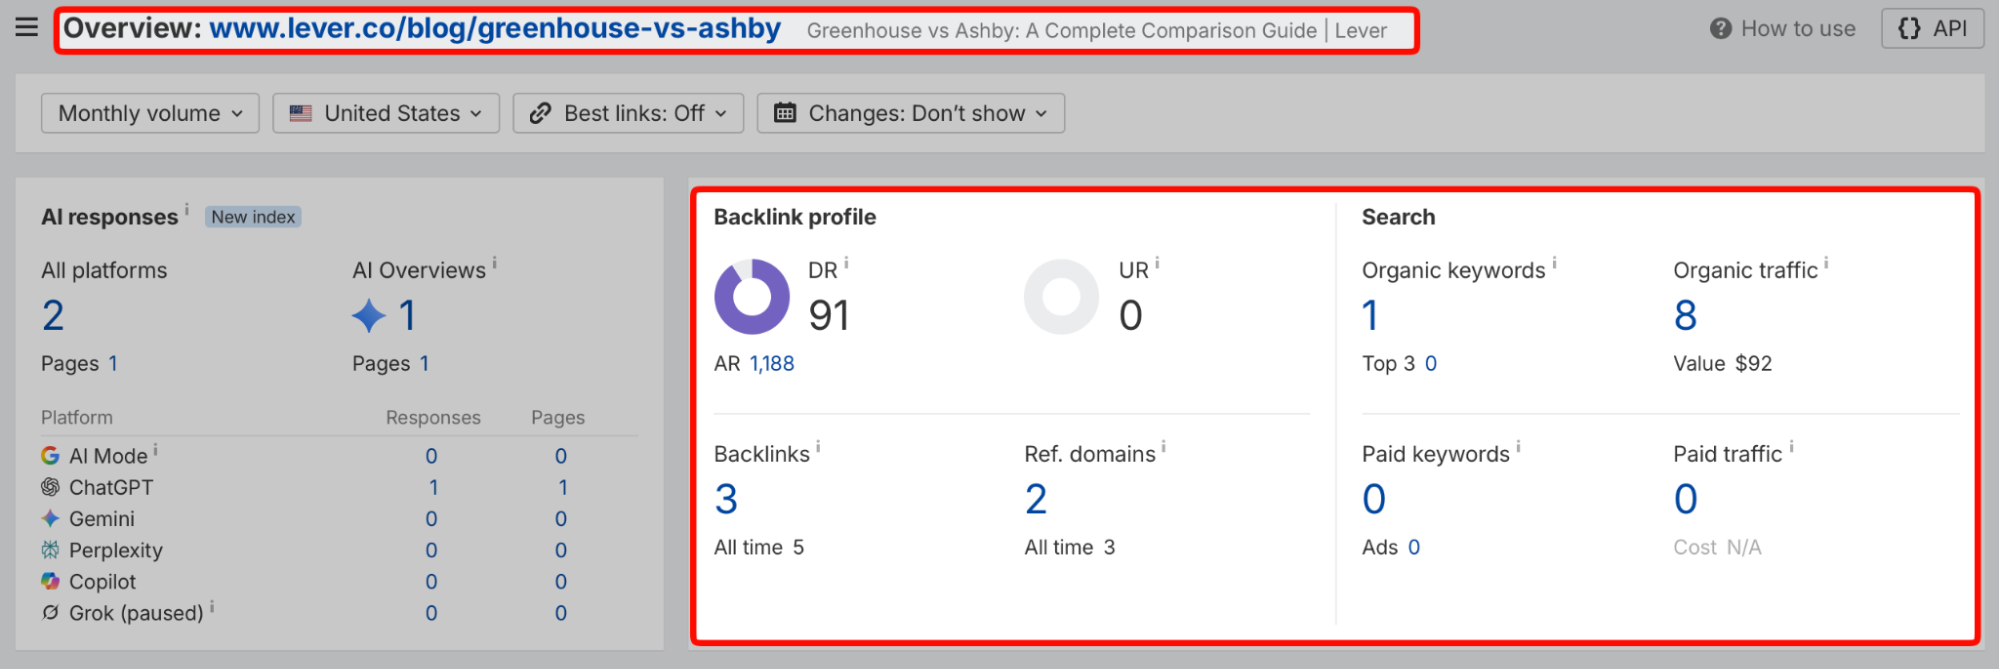Click the US flag icon
Screen dimensions: 1999x669
(x=300, y=113)
